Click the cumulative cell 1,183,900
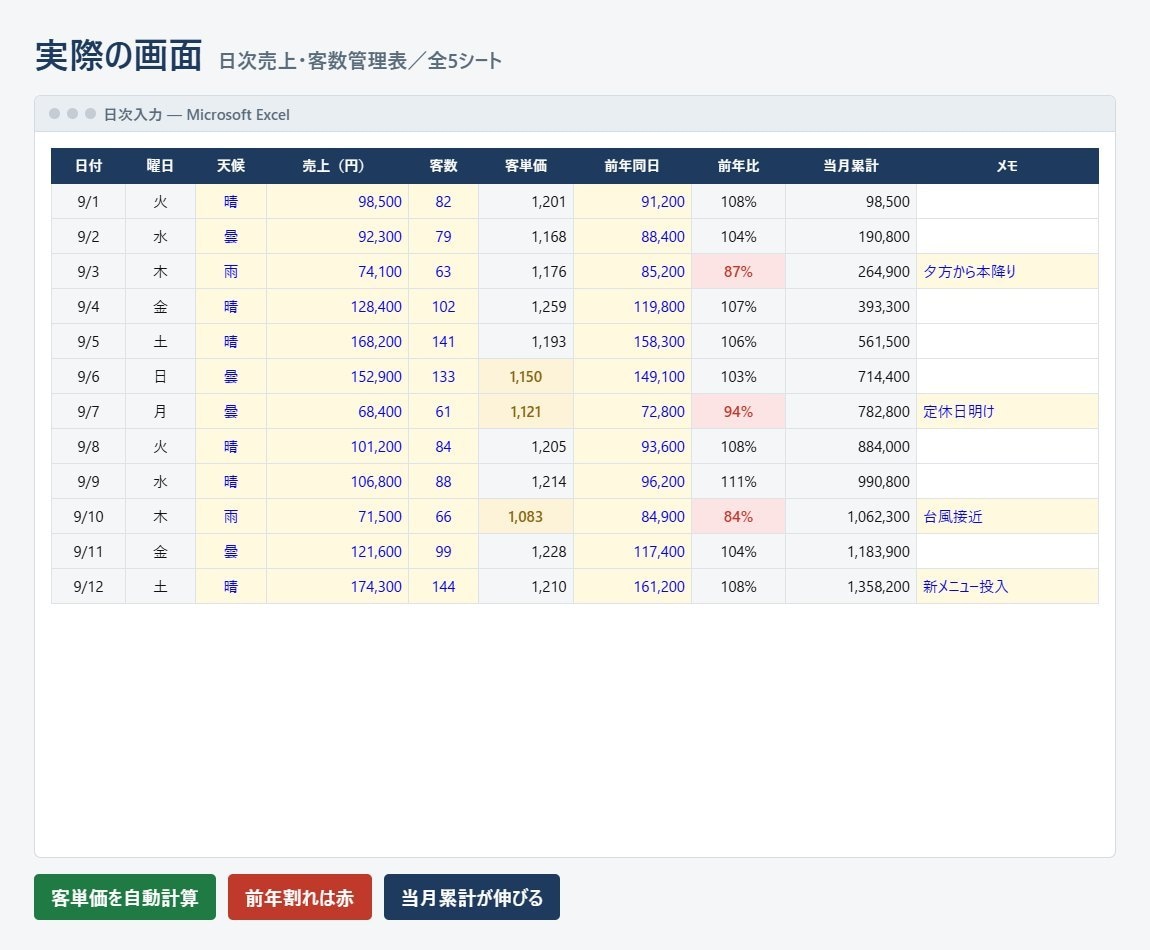Image resolution: width=1150 pixels, height=950 pixels. (851, 552)
